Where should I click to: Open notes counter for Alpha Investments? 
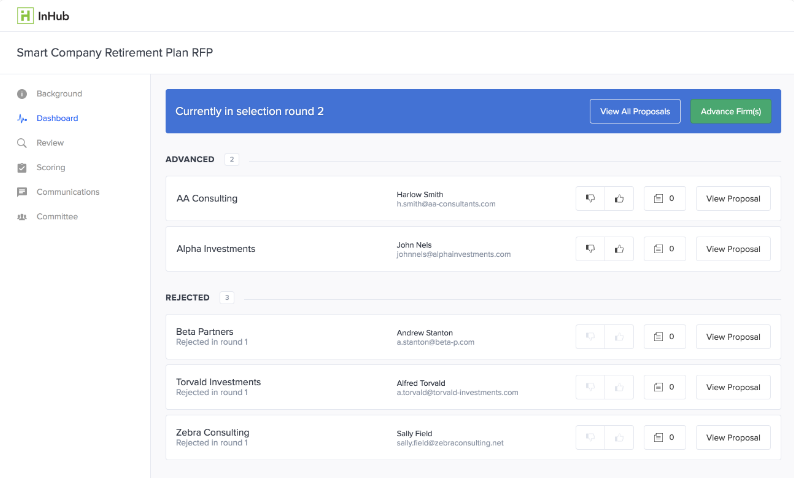click(664, 249)
